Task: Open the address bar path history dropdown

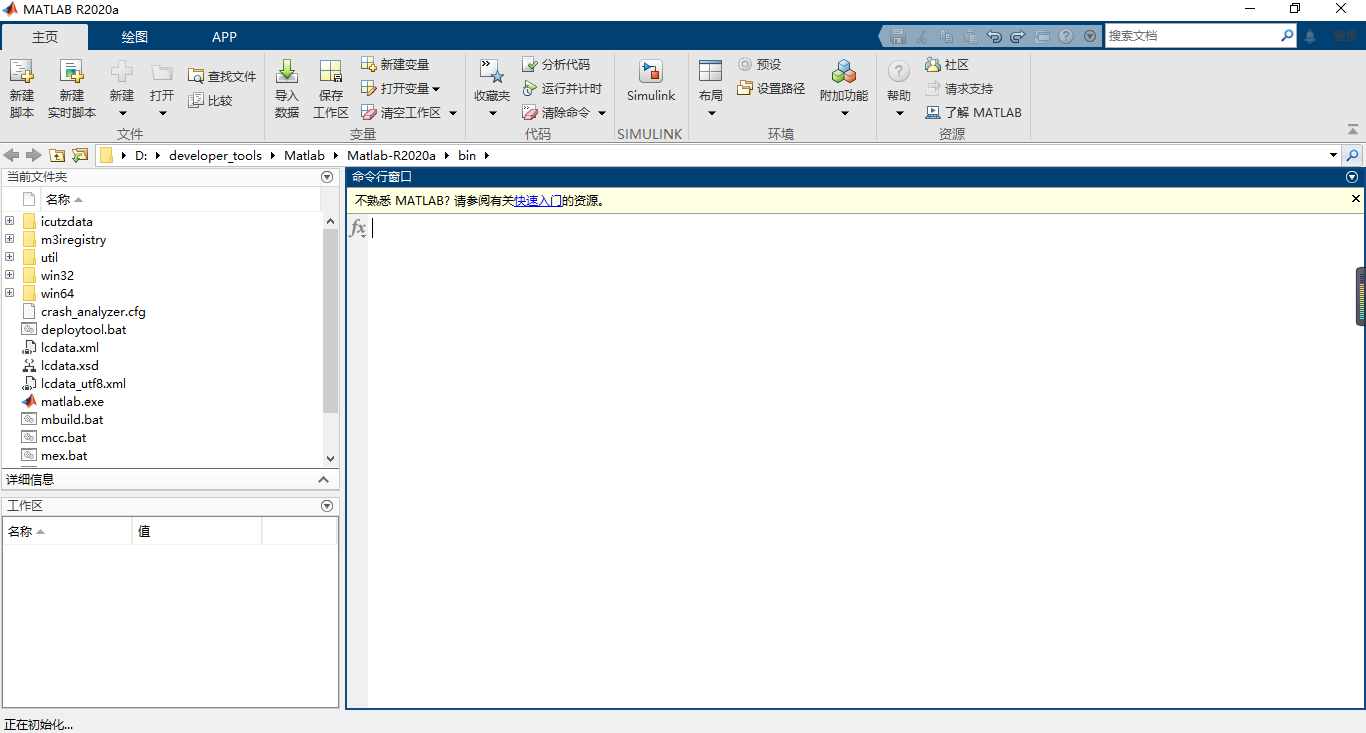Action: (1333, 155)
